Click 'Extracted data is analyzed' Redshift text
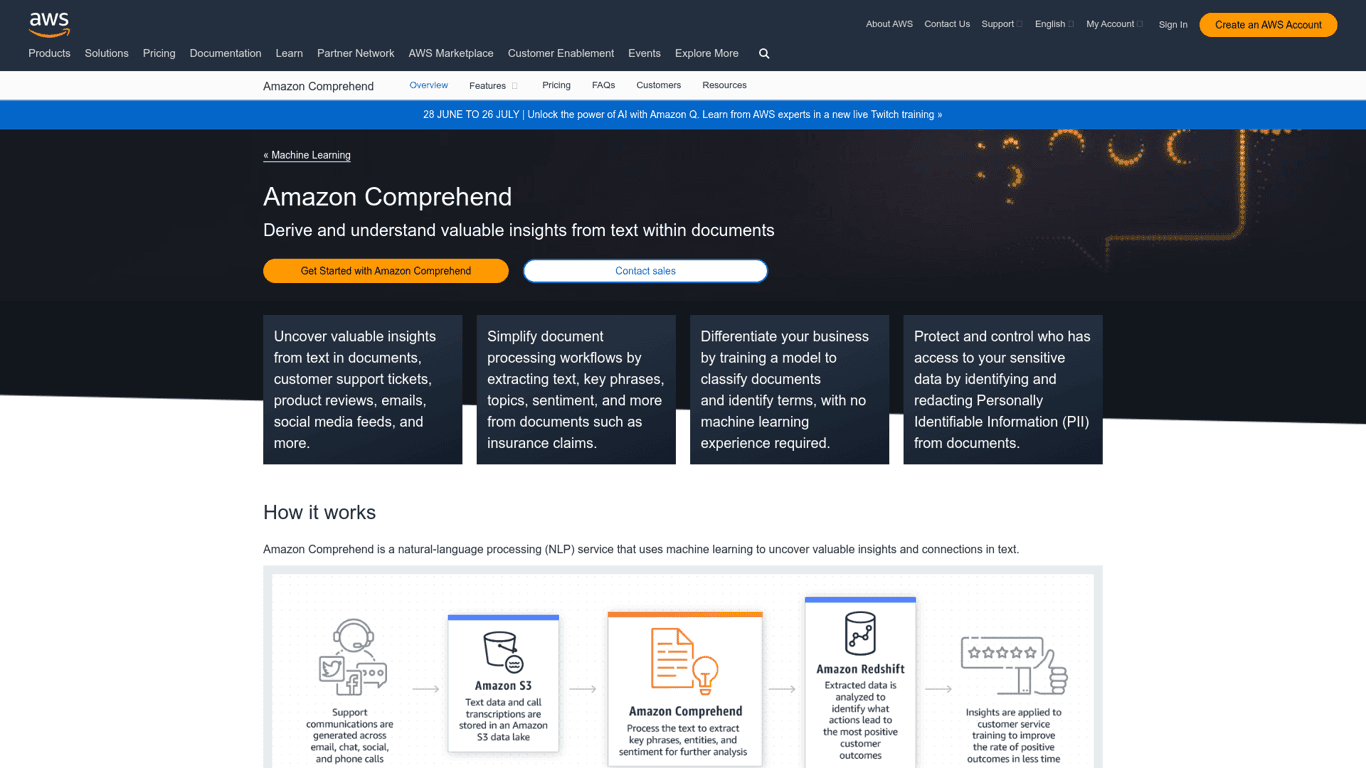 pyautogui.click(x=860, y=720)
